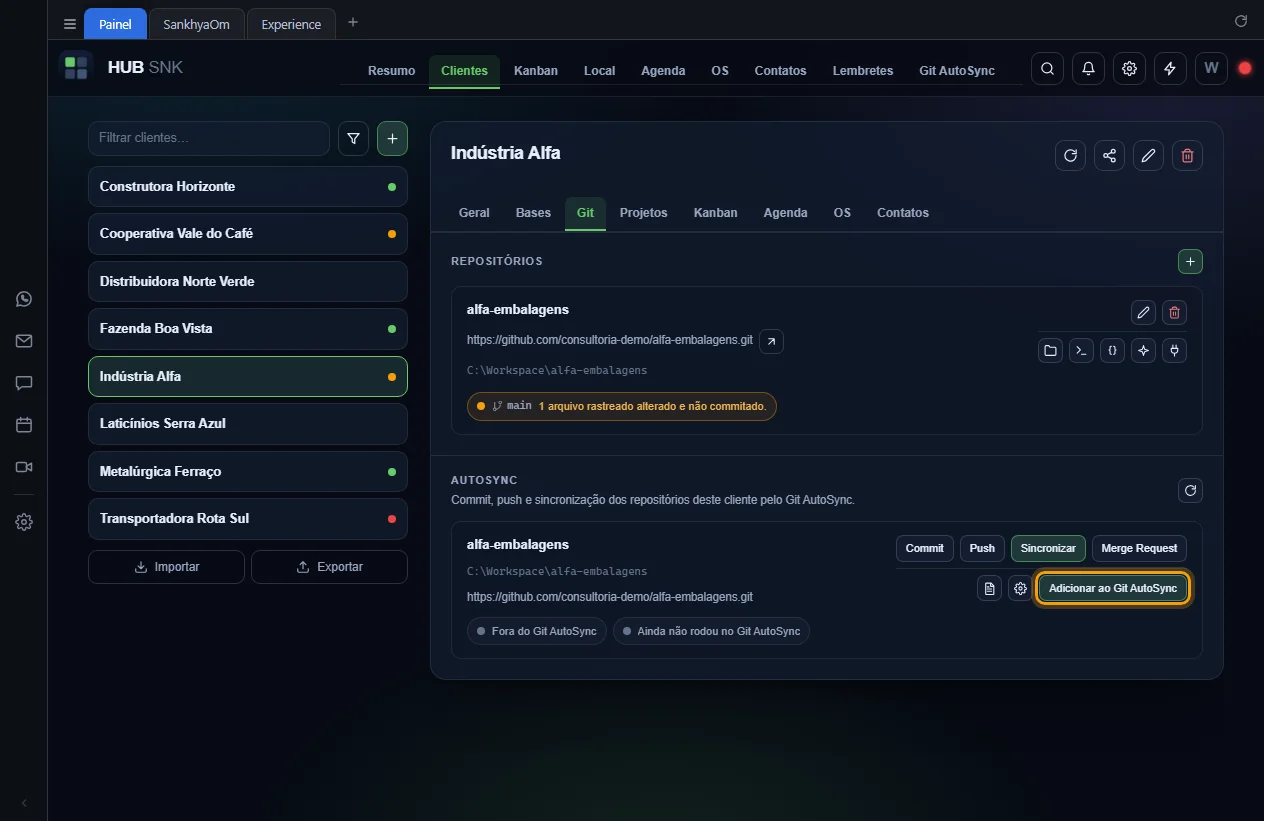1264x821 pixels.
Task: Switch to the SankhyaOm tab
Action: click(x=196, y=24)
